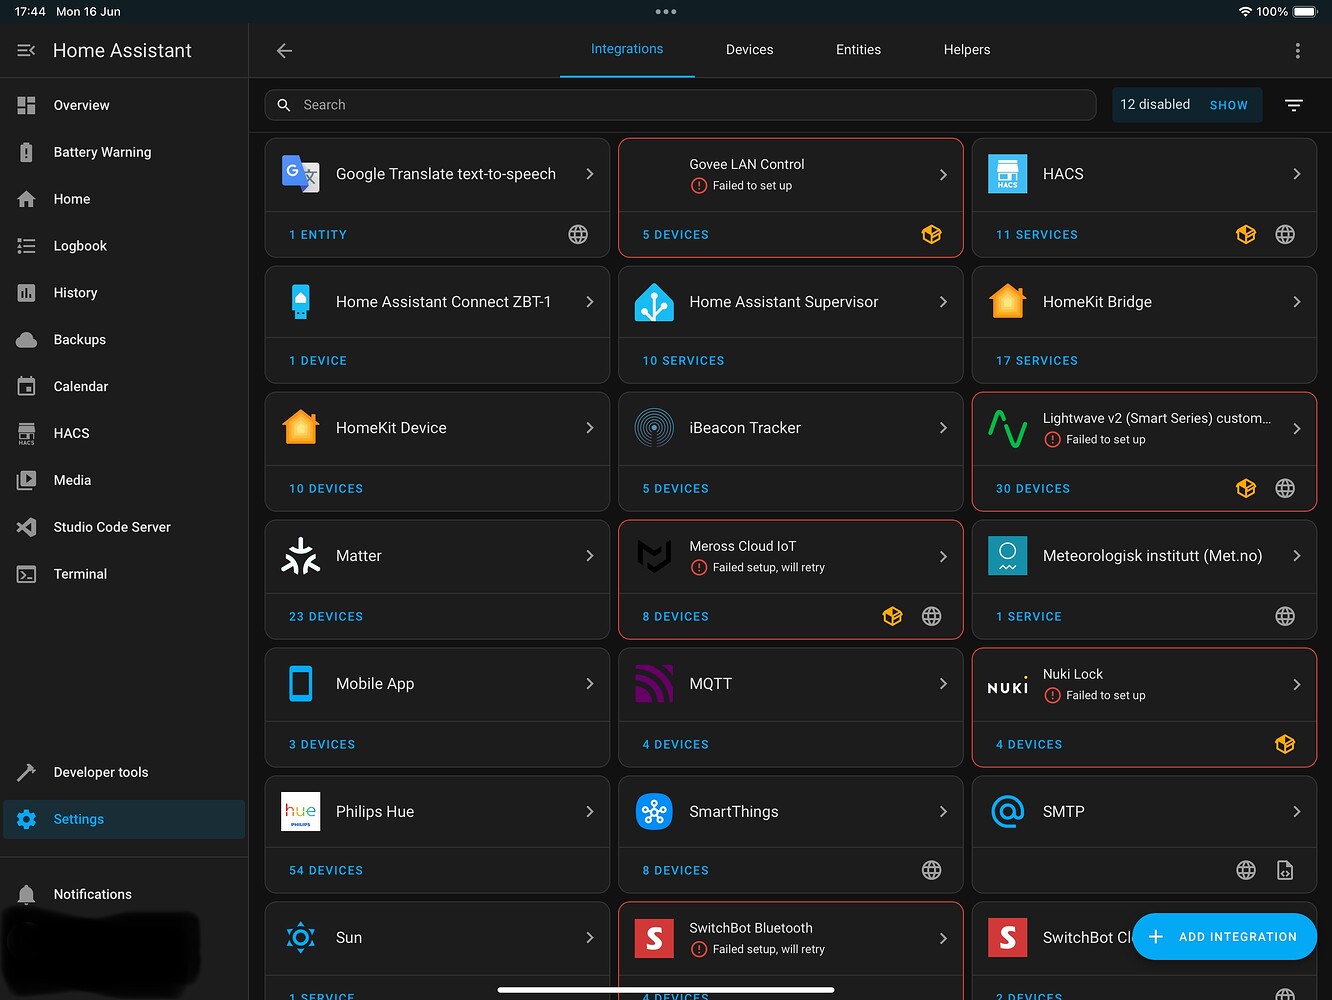Viewport: 1332px width, 1000px height.
Task: Switch to the Devices tab
Action: click(x=749, y=49)
